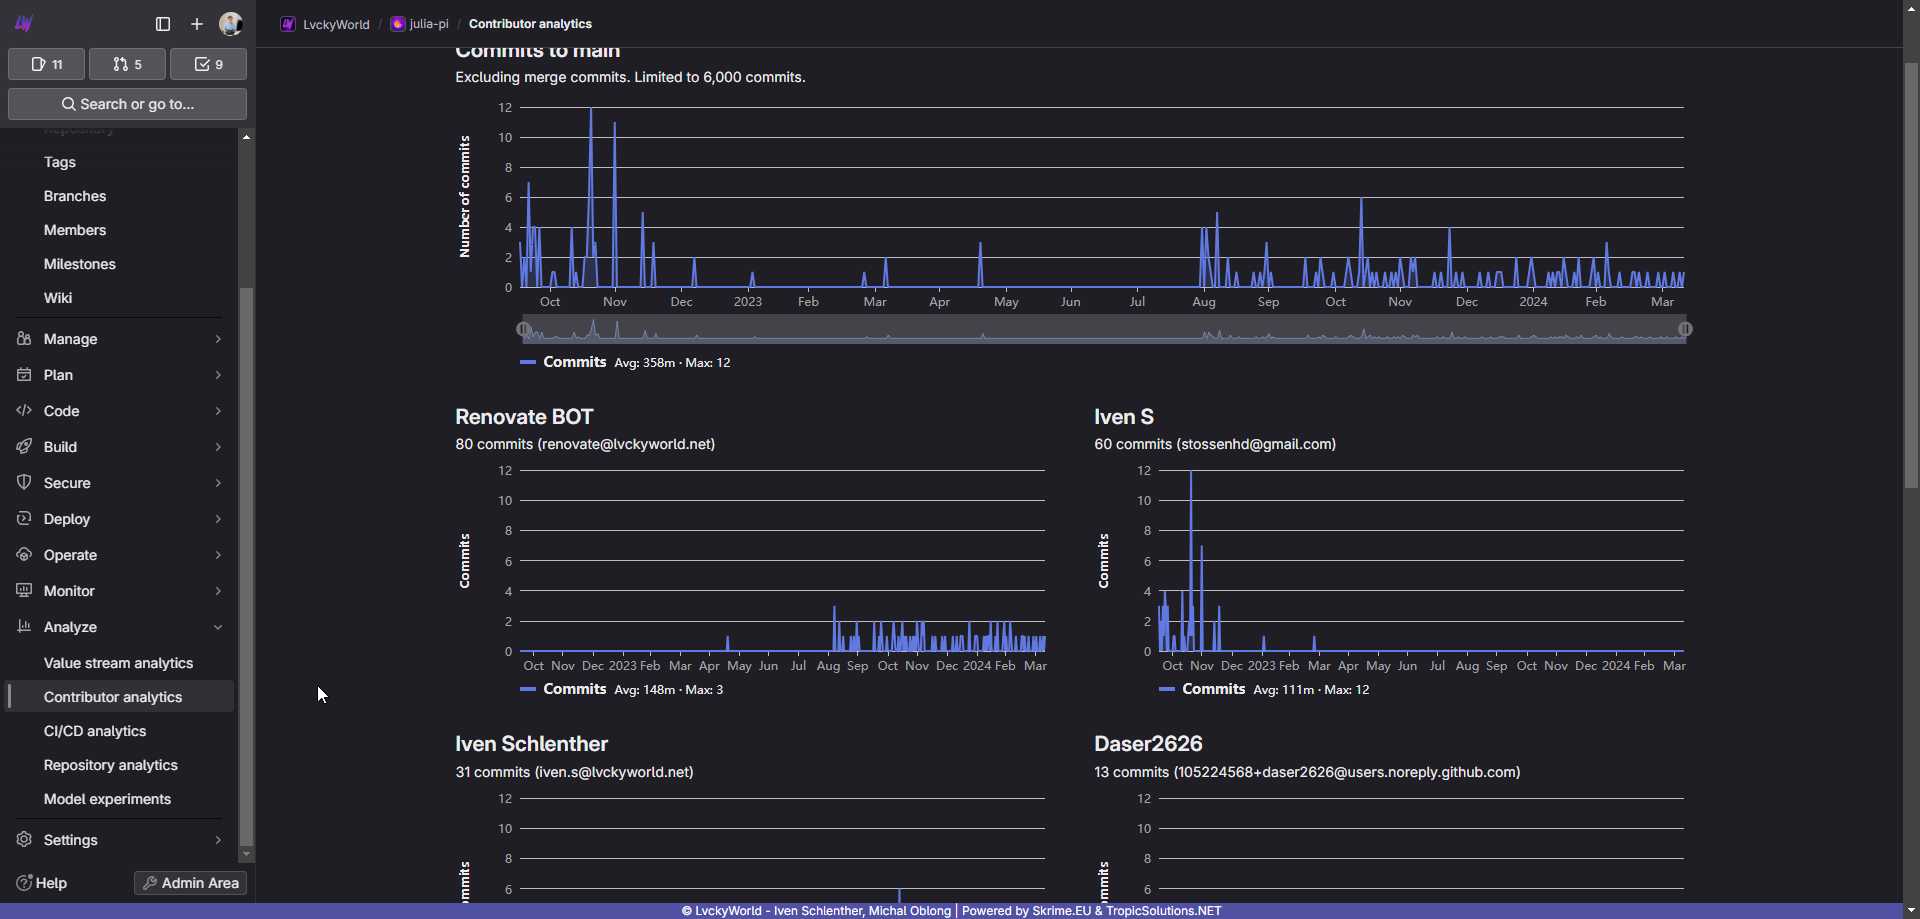Open the user avatar menu
Viewport: 1920px width, 919px height.
click(x=231, y=24)
